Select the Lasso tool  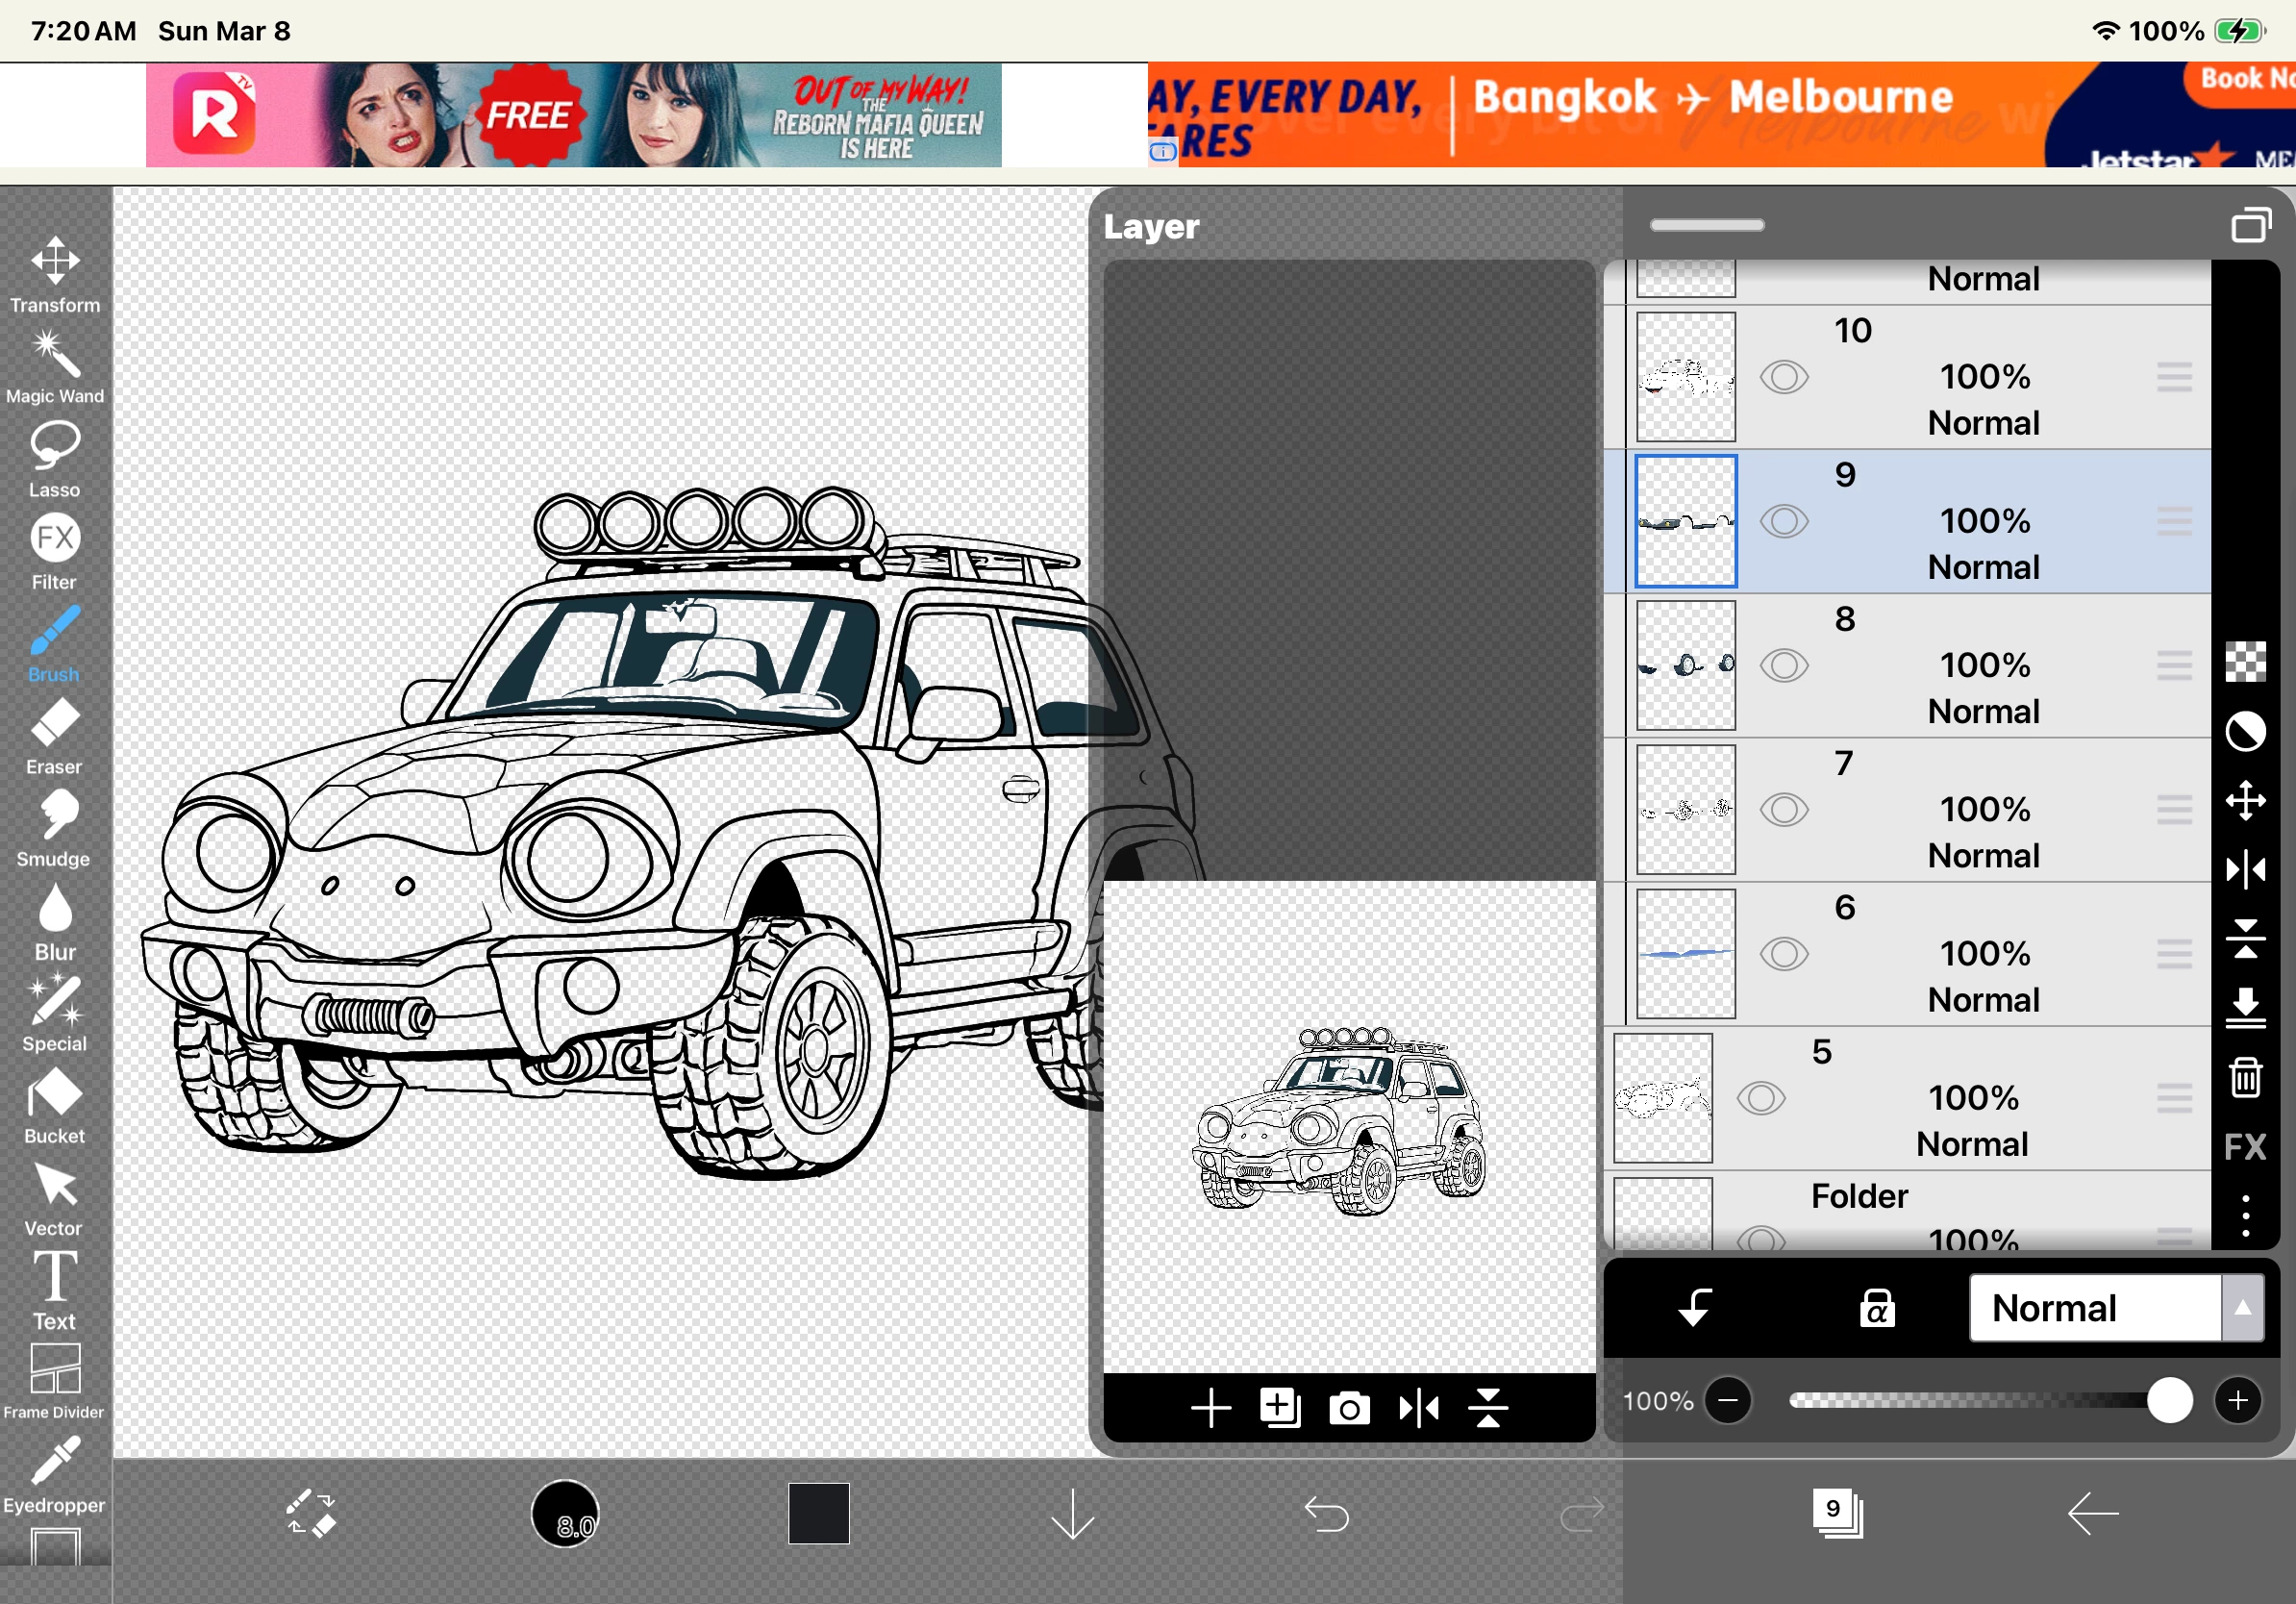click(x=54, y=457)
